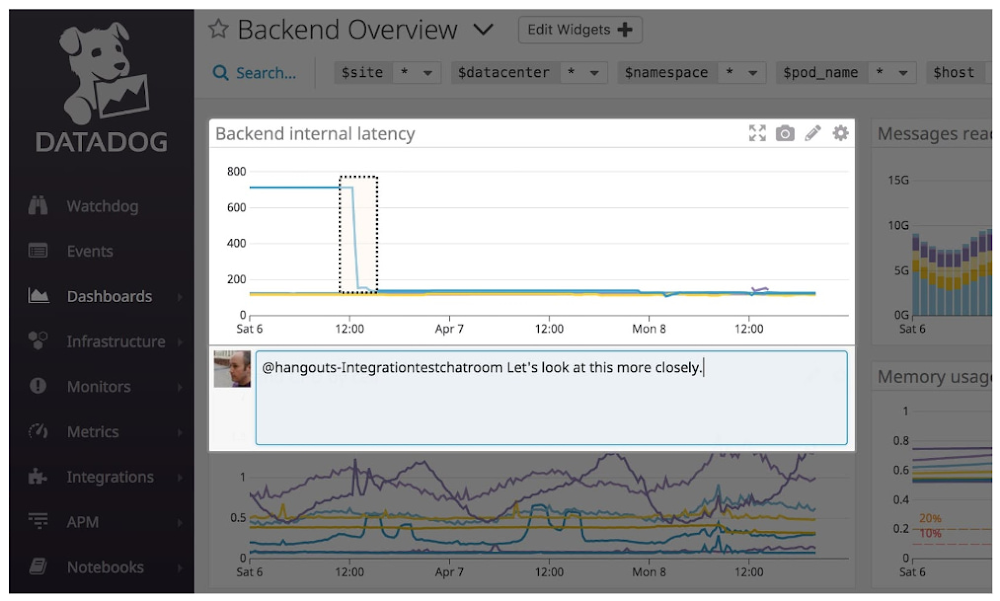The image size is (1000, 601).
Task: Open the Backend Overview title dropdown
Action: pyautogui.click(x=483, y=30)
